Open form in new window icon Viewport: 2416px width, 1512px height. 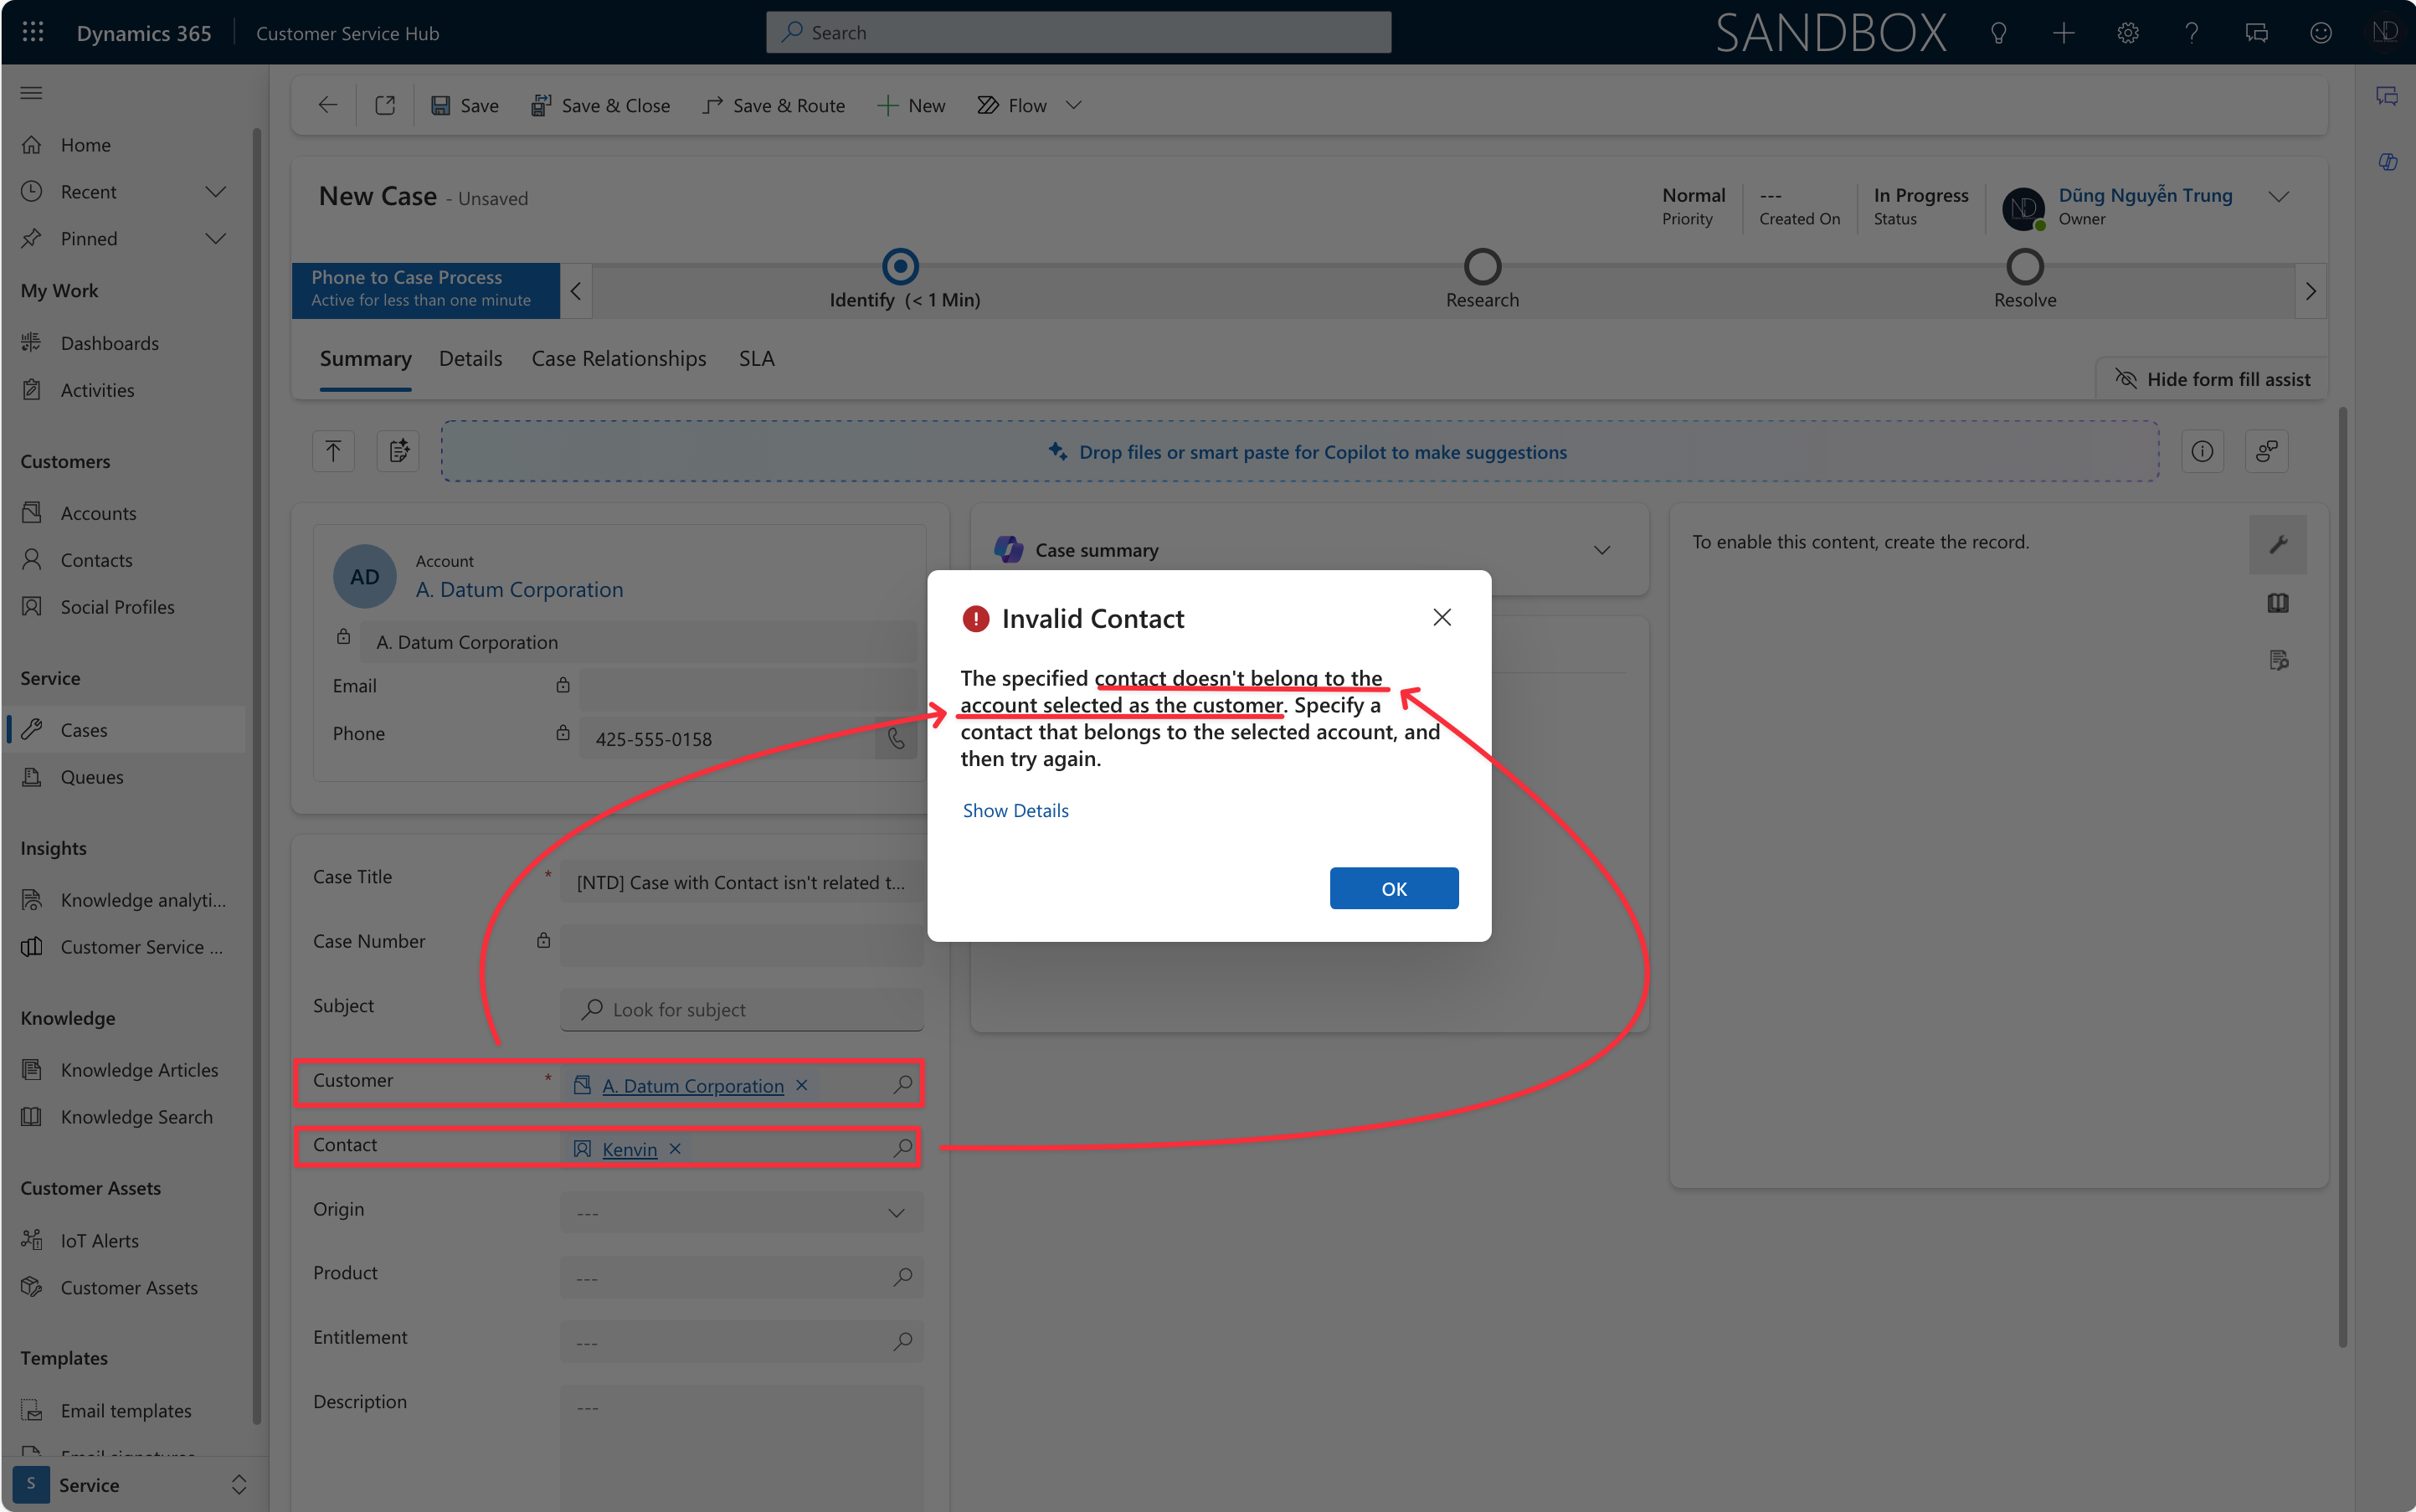coord(385,105)
